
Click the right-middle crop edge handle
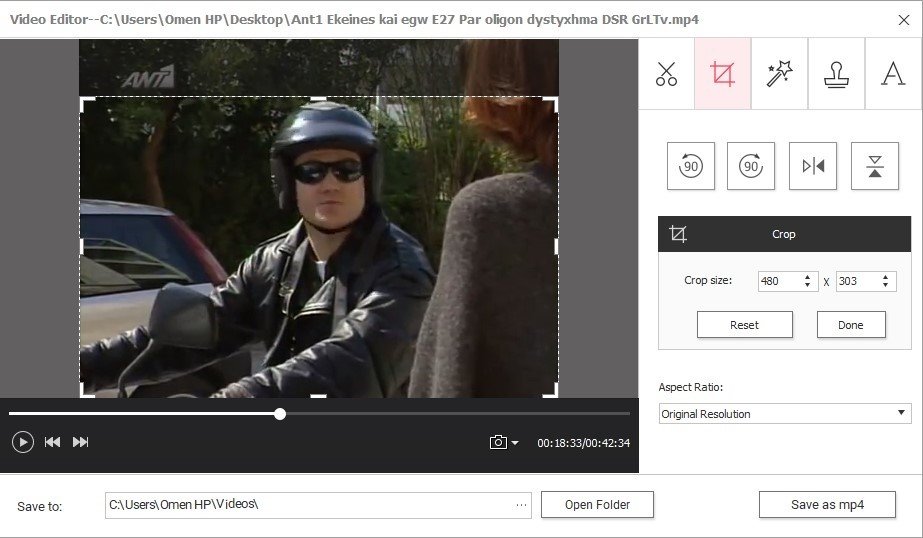point(556,247)
